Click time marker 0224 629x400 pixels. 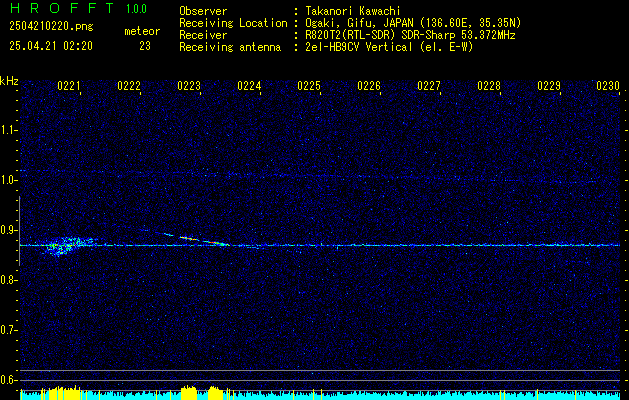(x=249, y=86)
